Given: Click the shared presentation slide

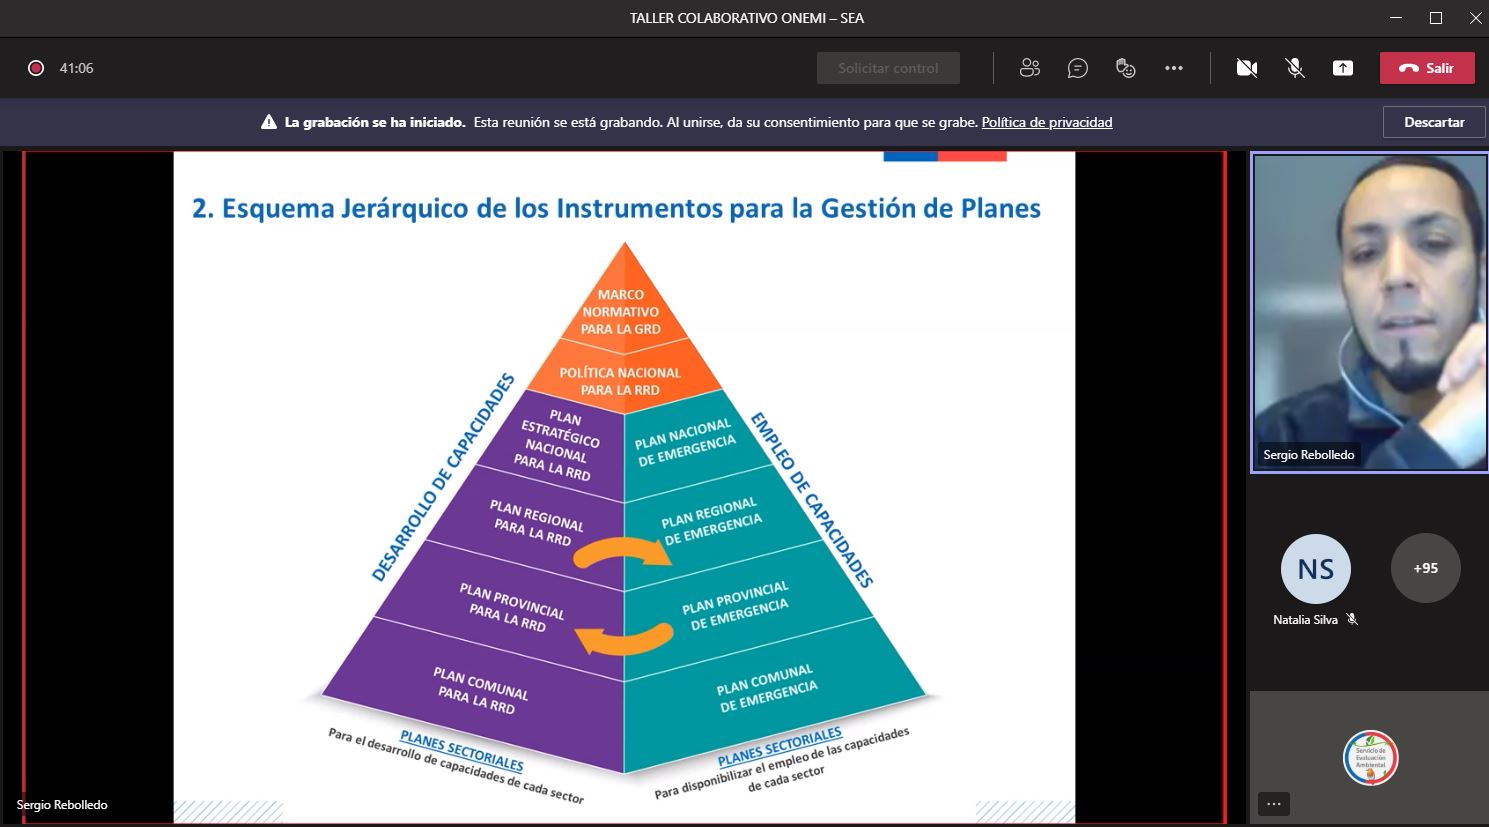Looking at the screenshot, I should click(624, 487).
